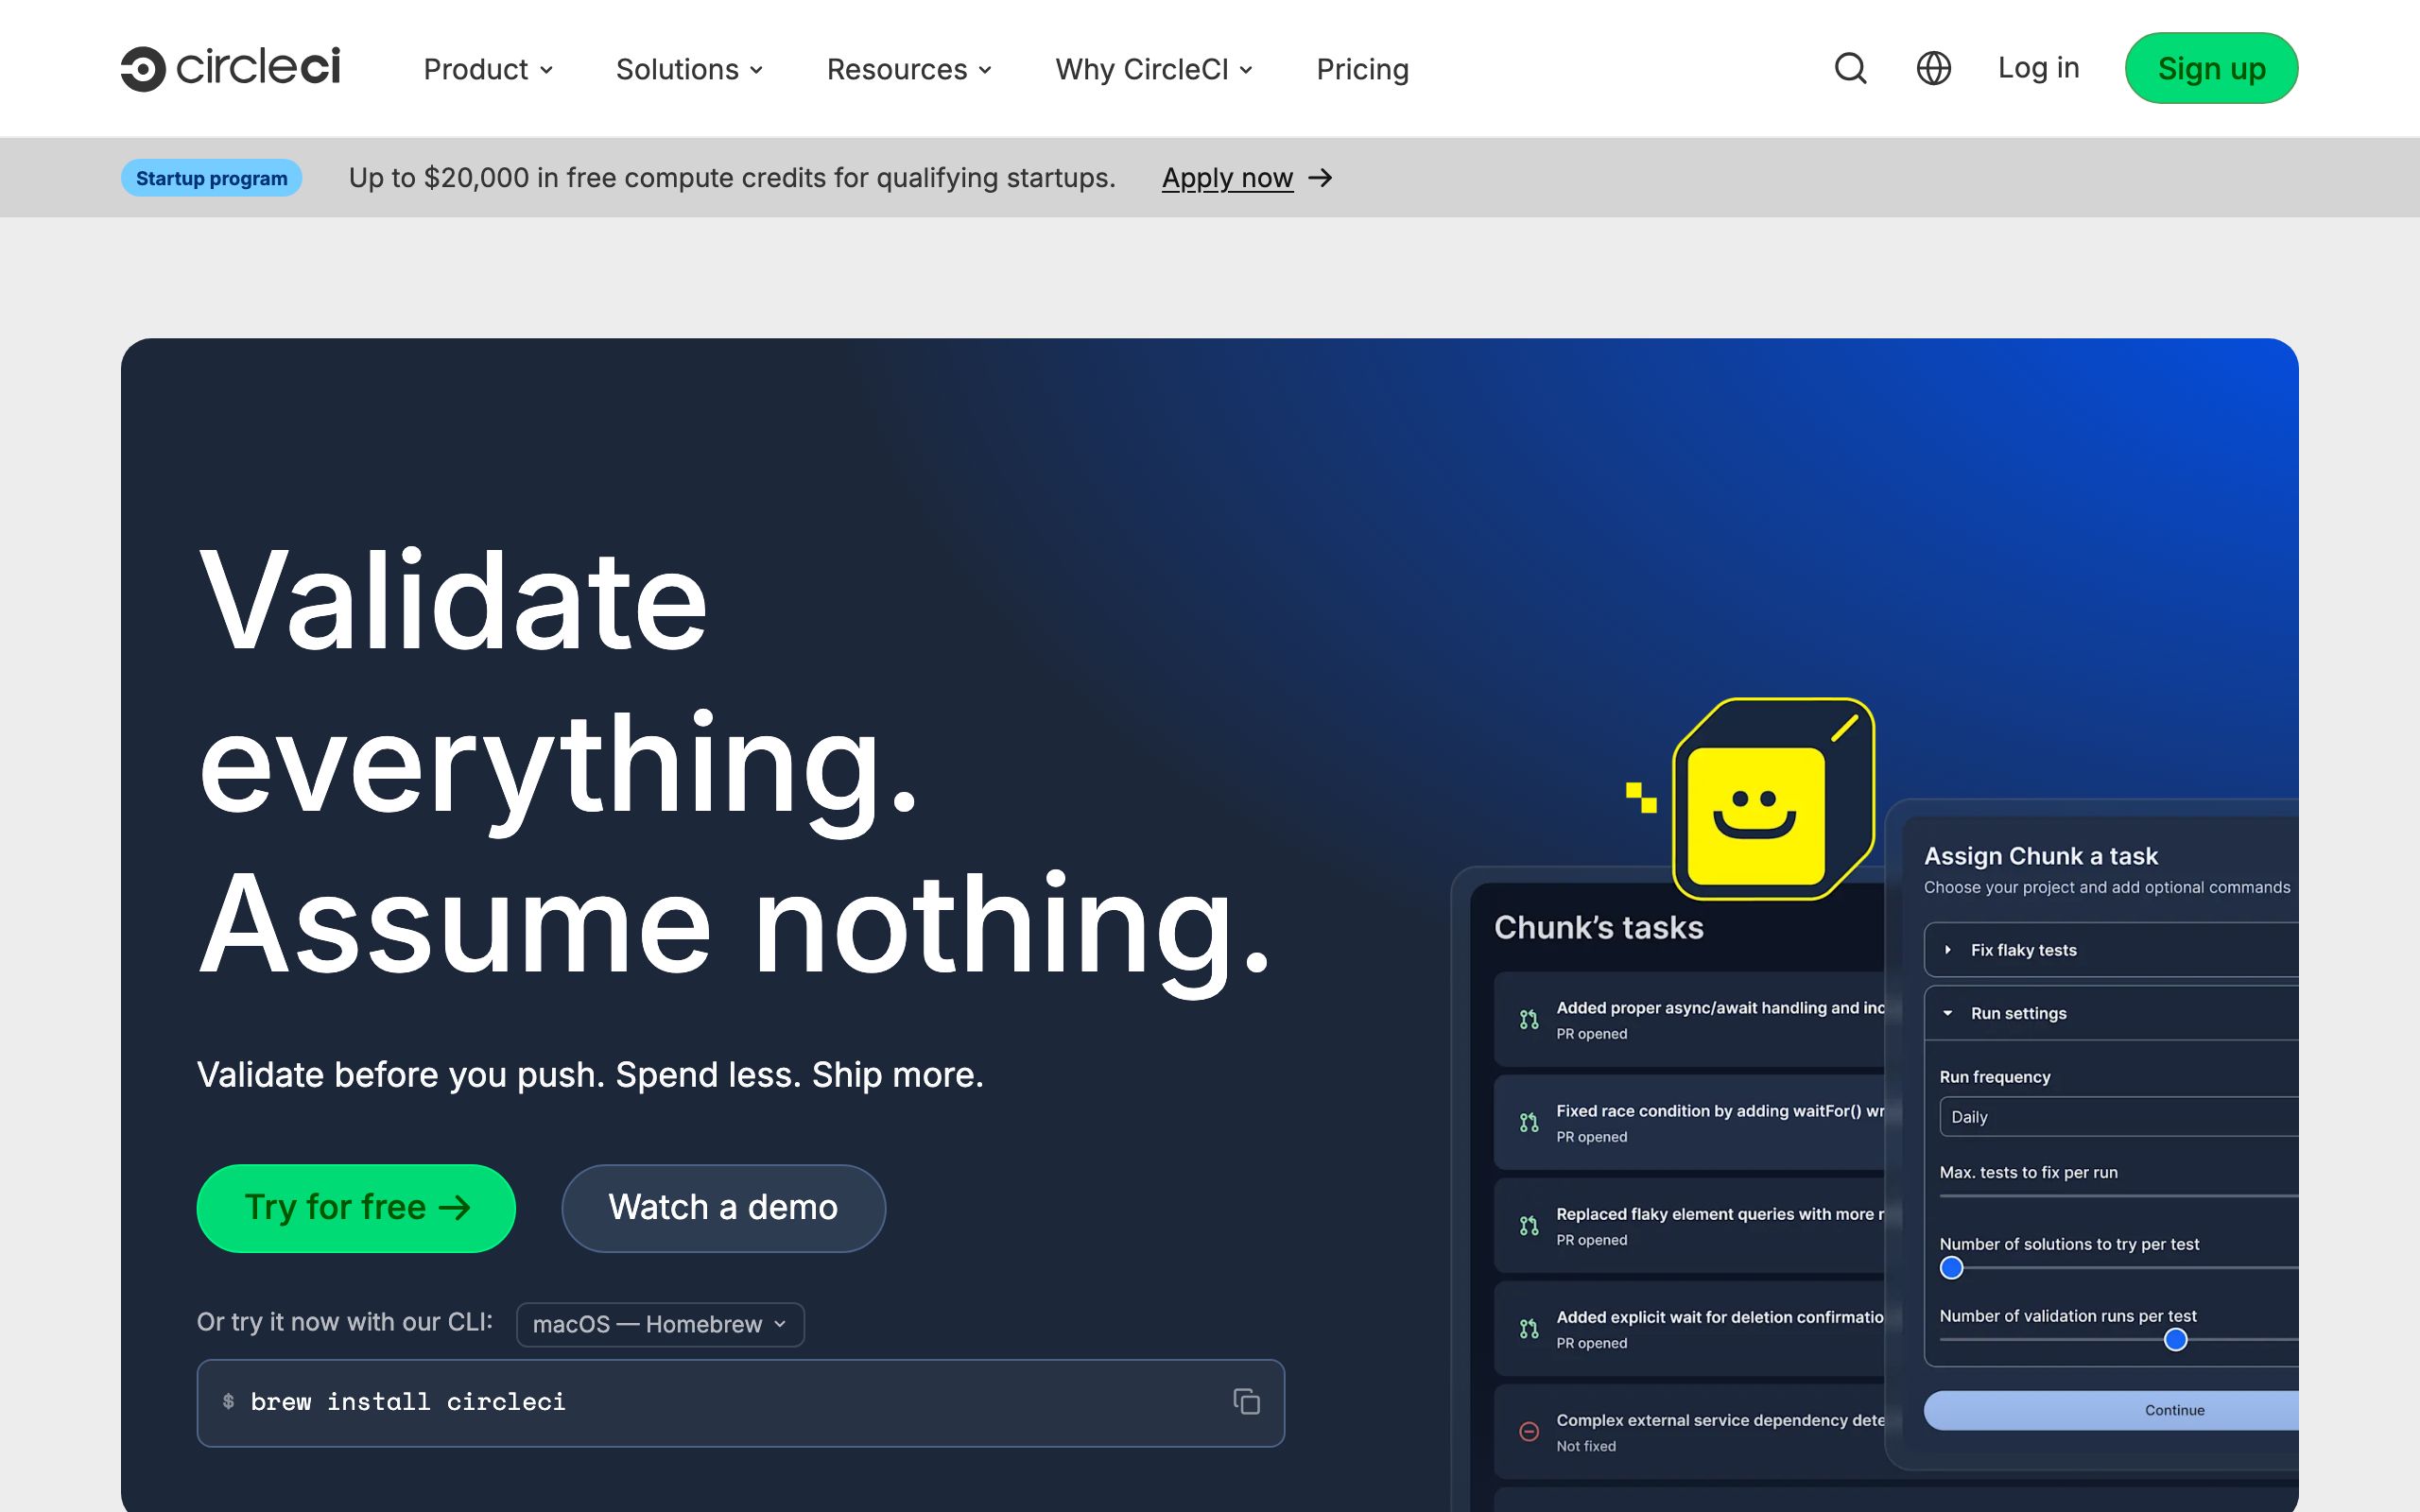Click the validation runs per test slider

point(2175,1340)
